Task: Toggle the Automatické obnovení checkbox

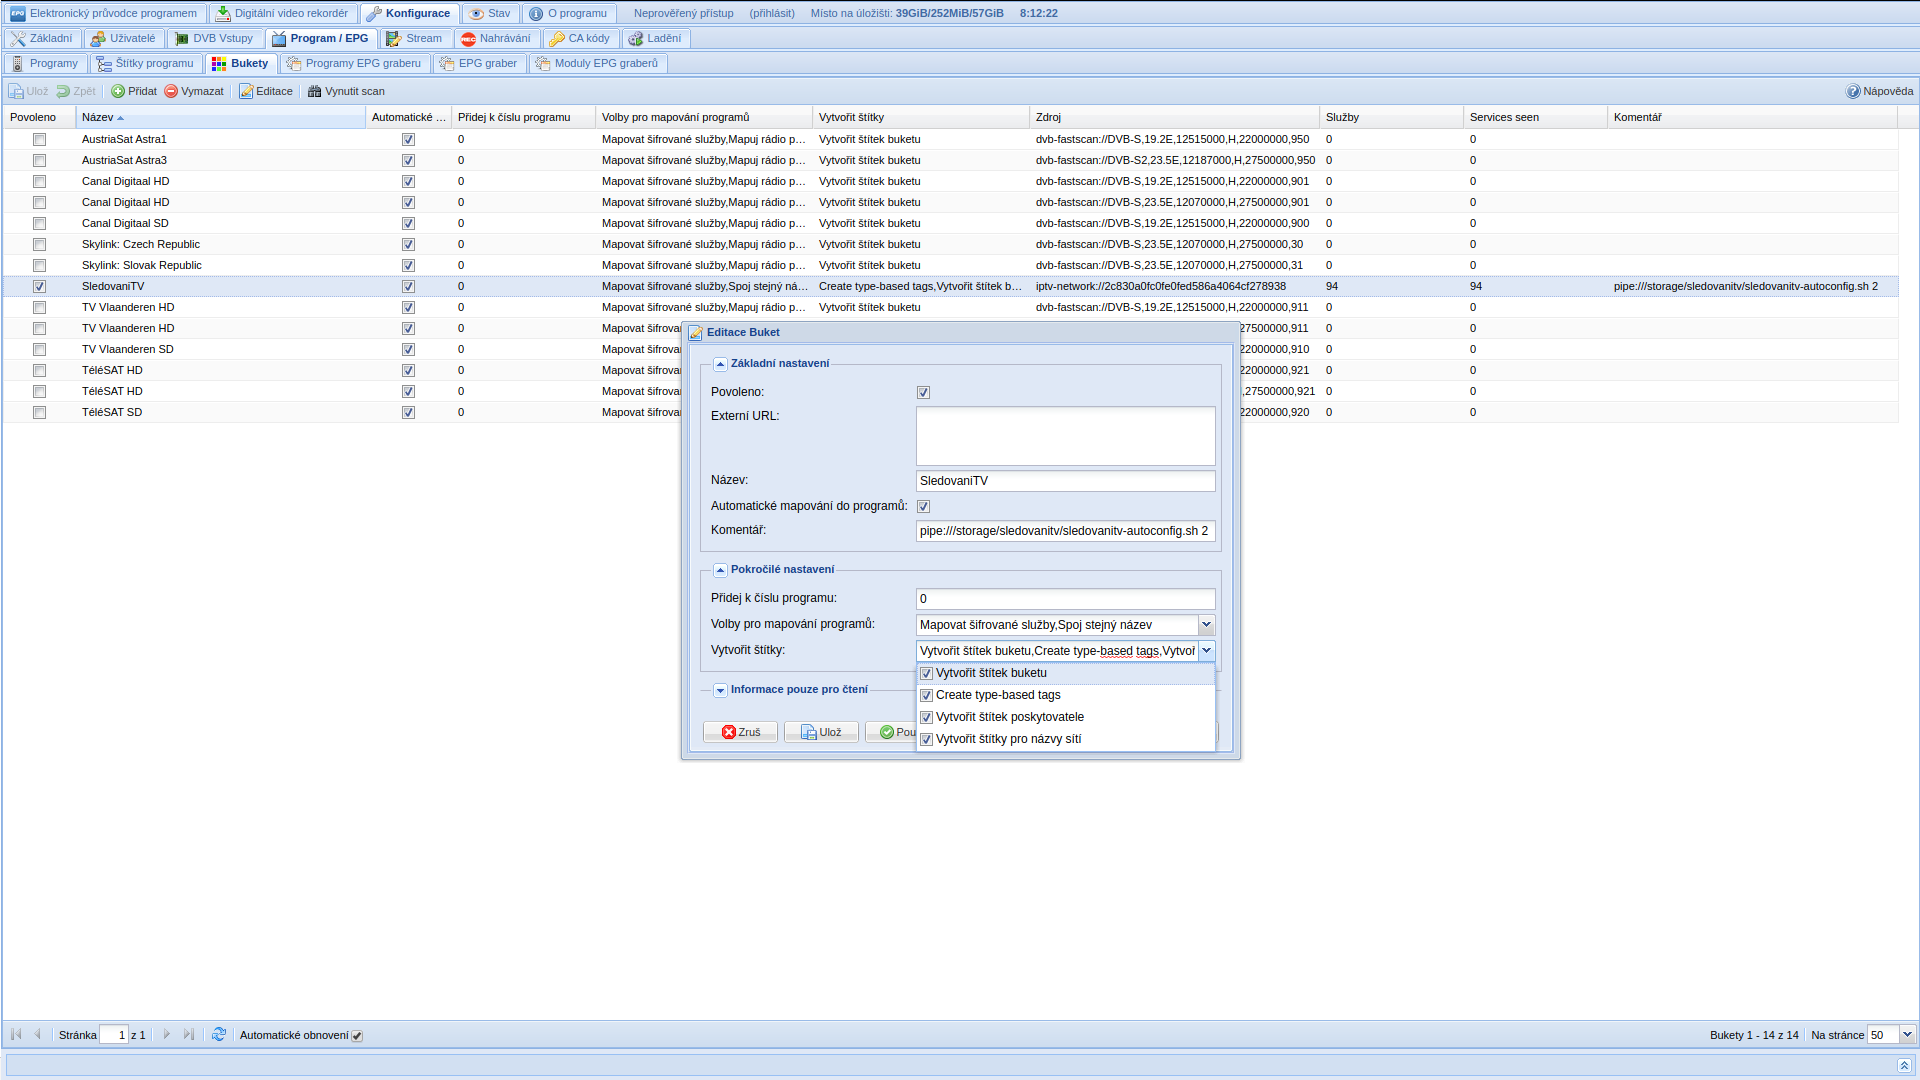Action: click(357, 1036)
